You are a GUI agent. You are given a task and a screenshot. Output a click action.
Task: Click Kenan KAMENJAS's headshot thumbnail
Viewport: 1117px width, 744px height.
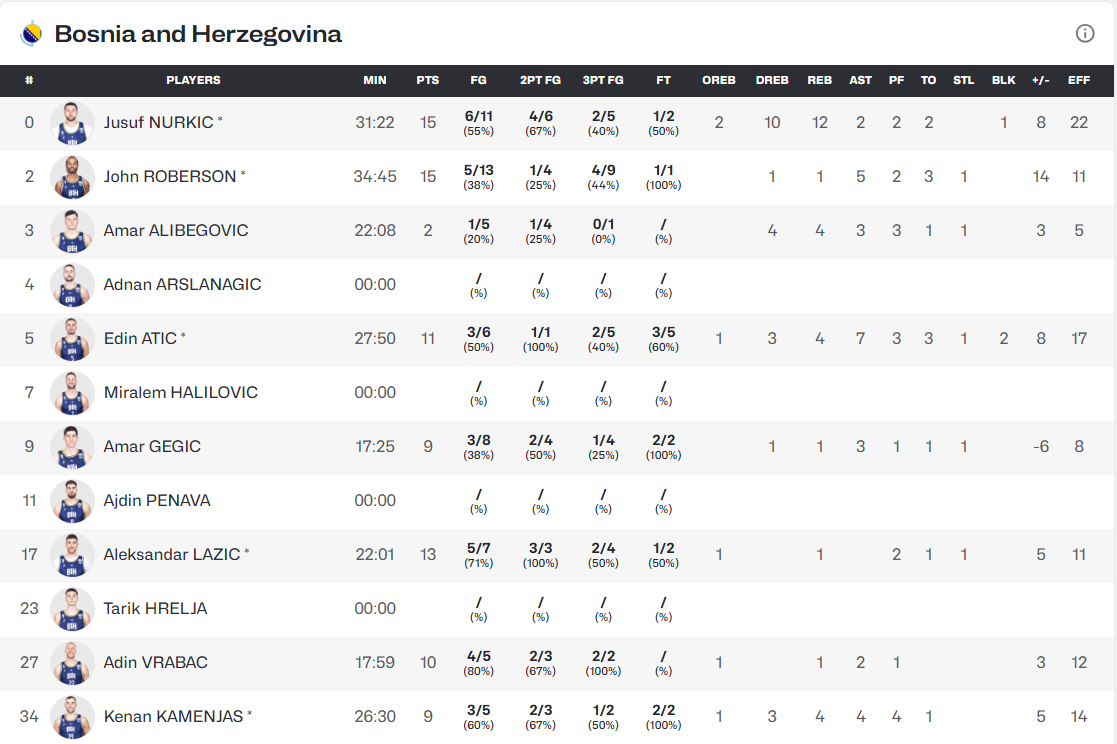tap(72, 717)
